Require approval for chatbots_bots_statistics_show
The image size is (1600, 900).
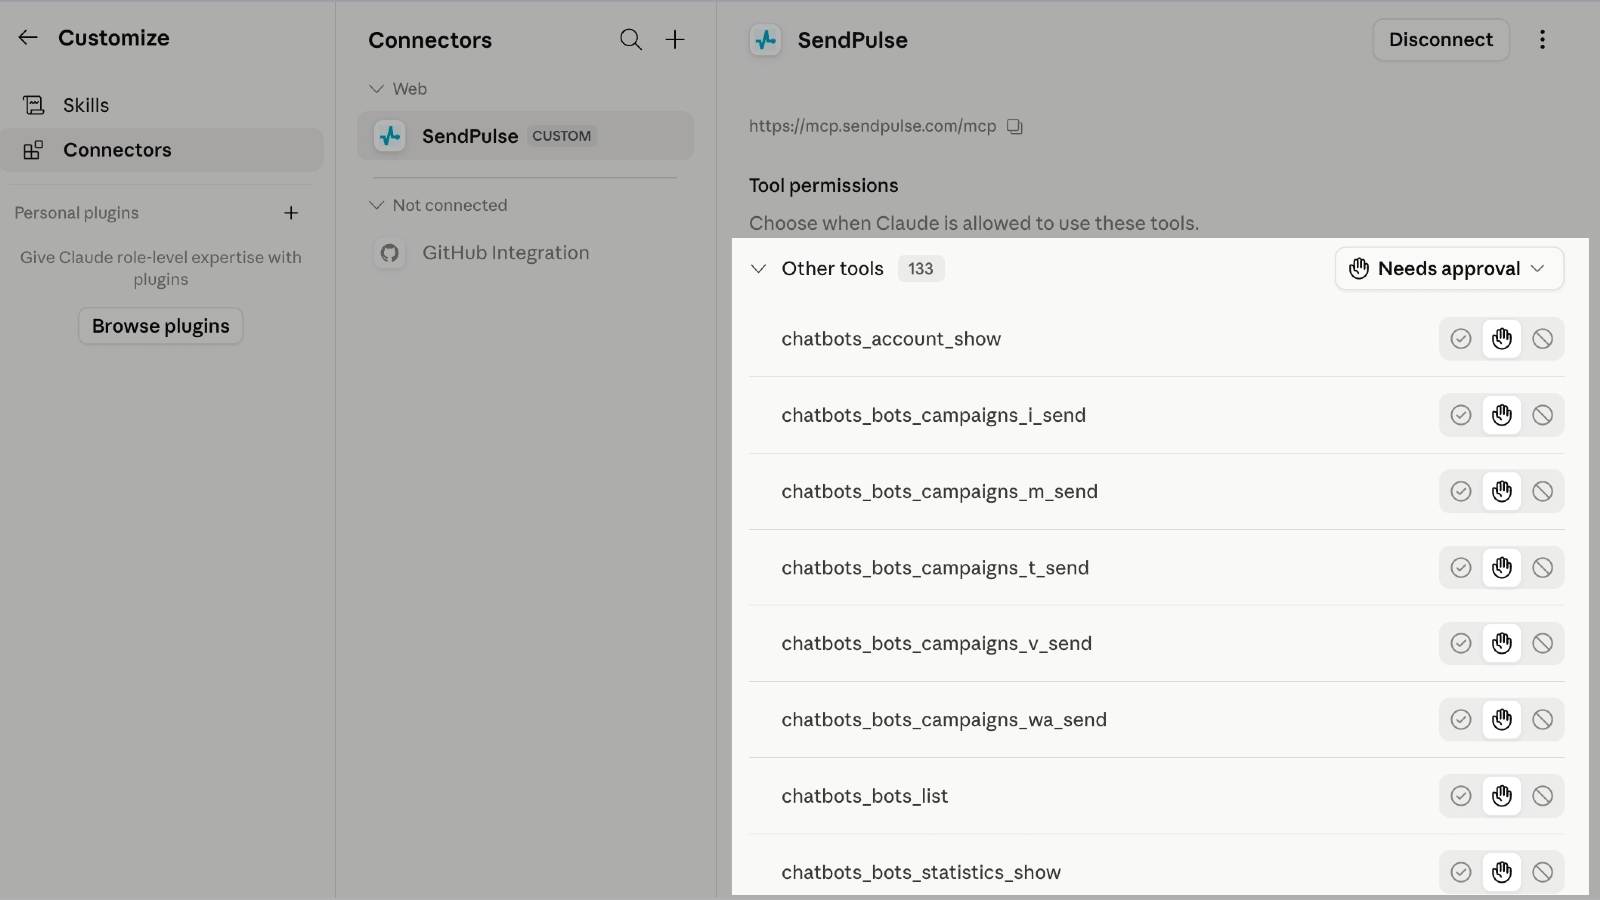coord(1502,872)
